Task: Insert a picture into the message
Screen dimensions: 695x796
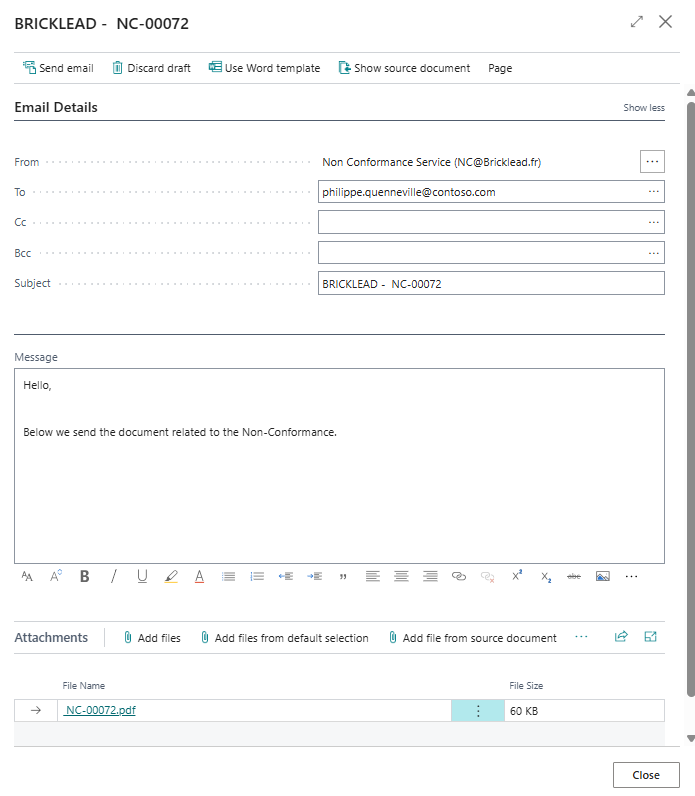Action: point(602,576)
